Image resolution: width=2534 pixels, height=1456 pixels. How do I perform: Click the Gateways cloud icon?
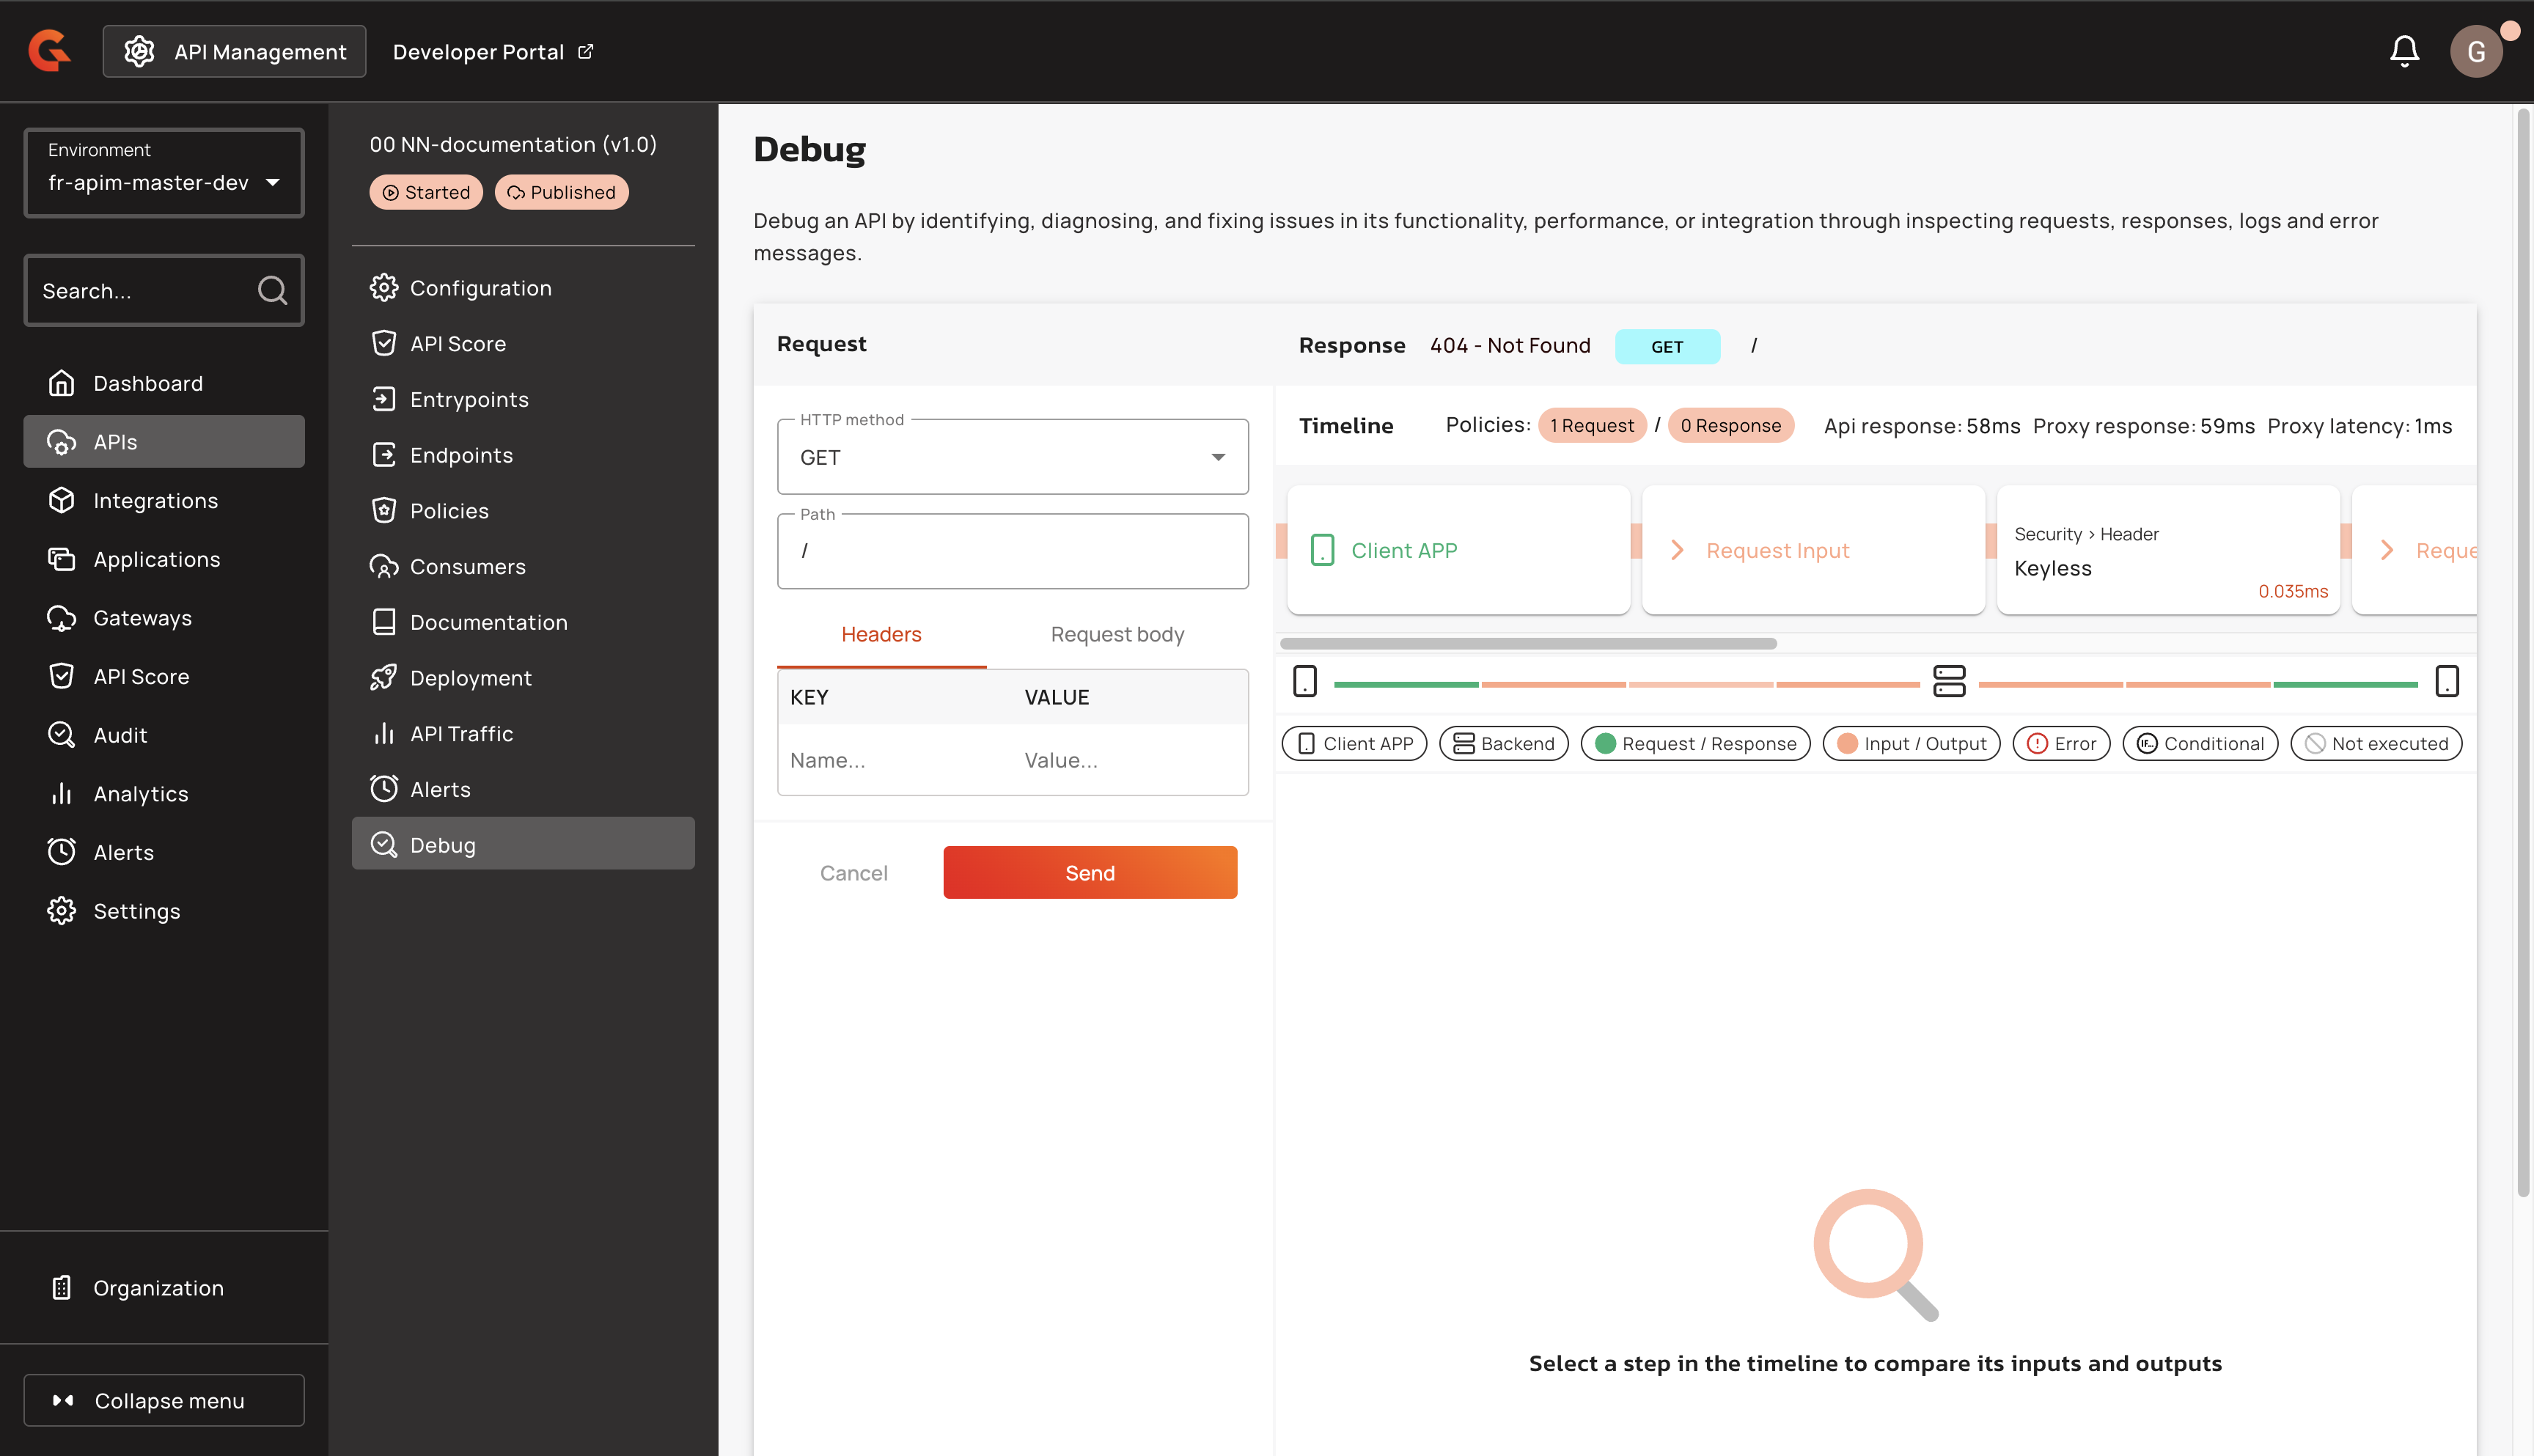[x=62, y=618]
